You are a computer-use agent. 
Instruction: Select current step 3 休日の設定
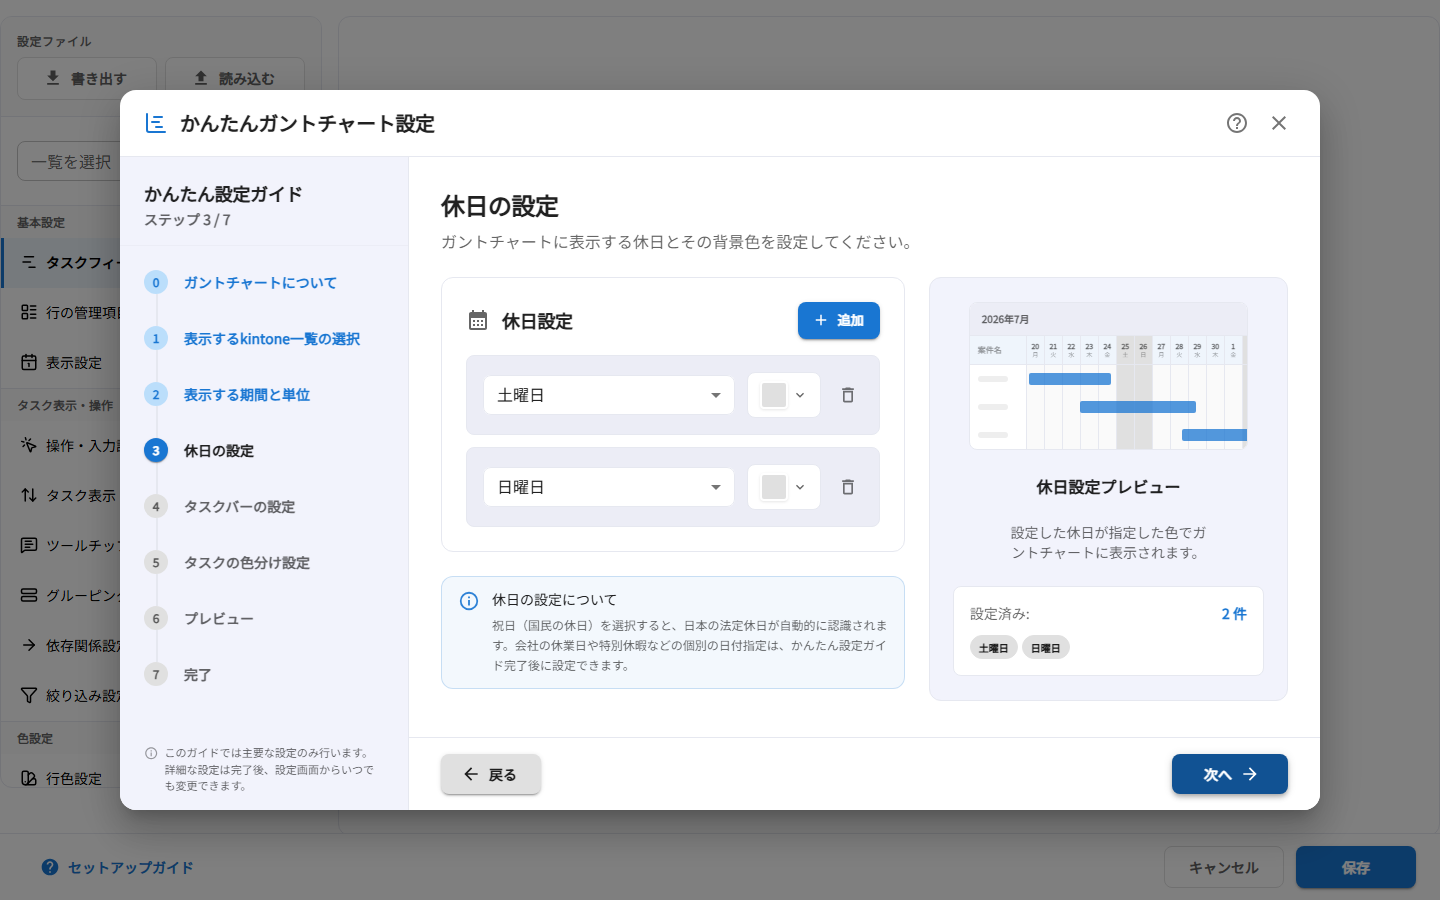coord(199,451)
